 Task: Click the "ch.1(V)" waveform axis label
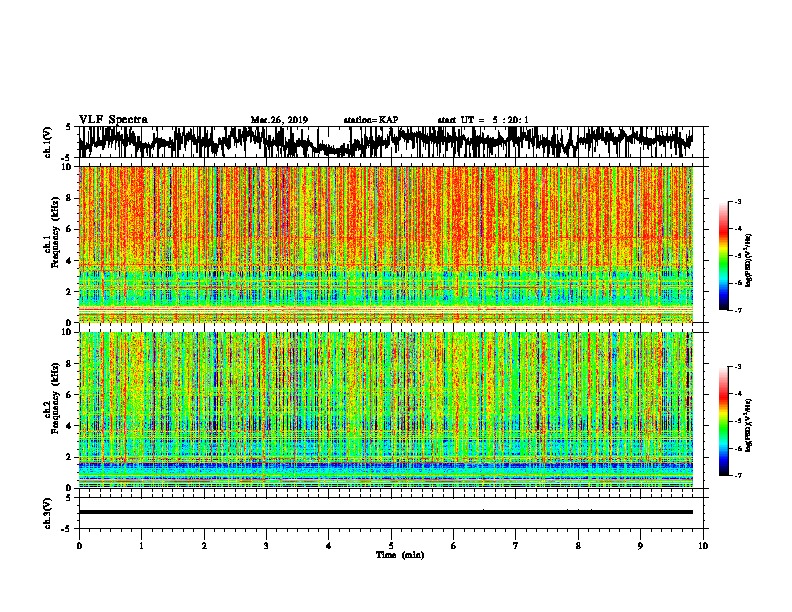48,142
